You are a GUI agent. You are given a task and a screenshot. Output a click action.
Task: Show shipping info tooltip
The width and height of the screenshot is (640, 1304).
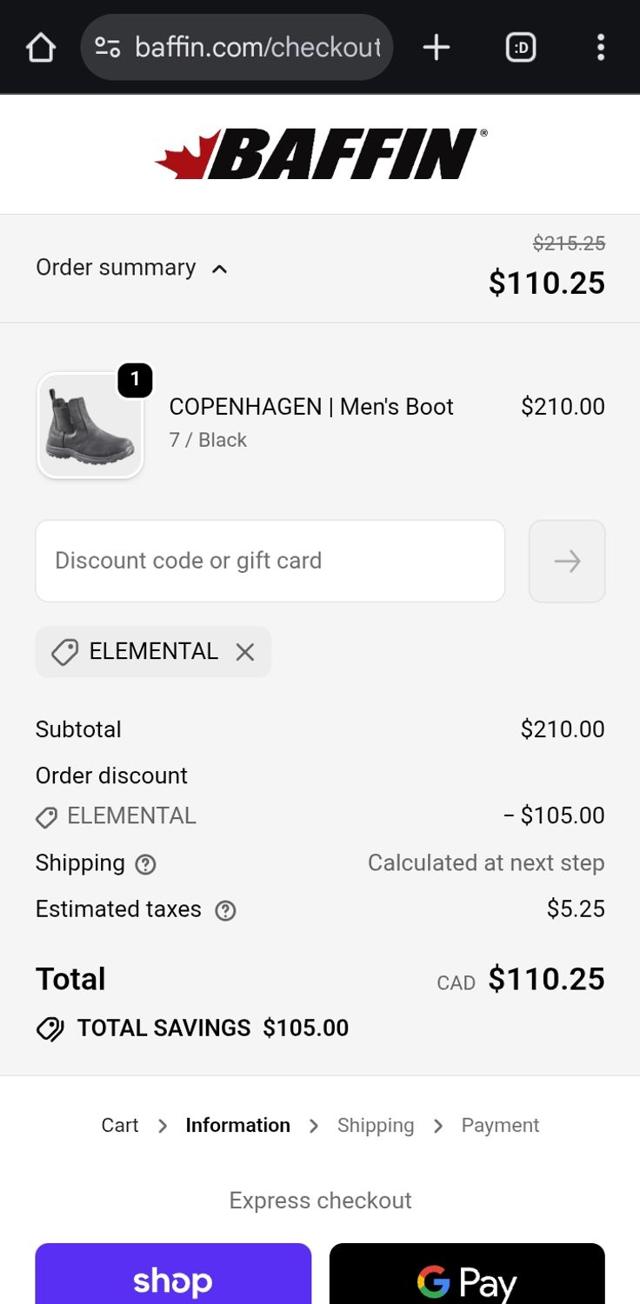coord(145,864)
